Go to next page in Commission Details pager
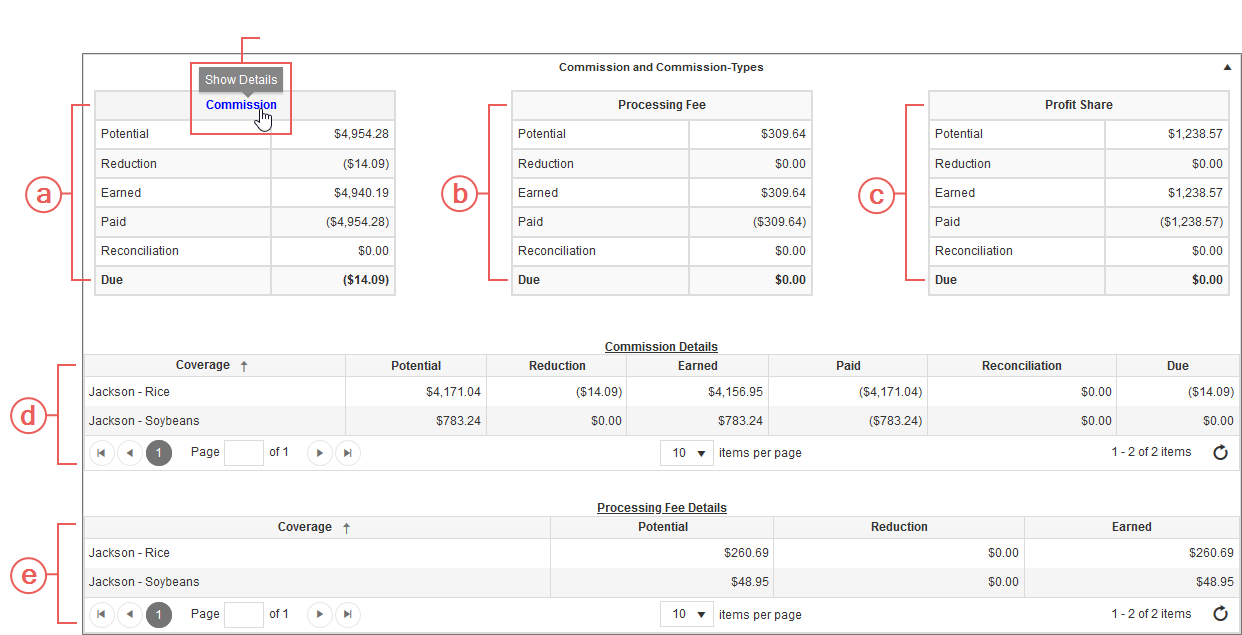 (320, 453)
